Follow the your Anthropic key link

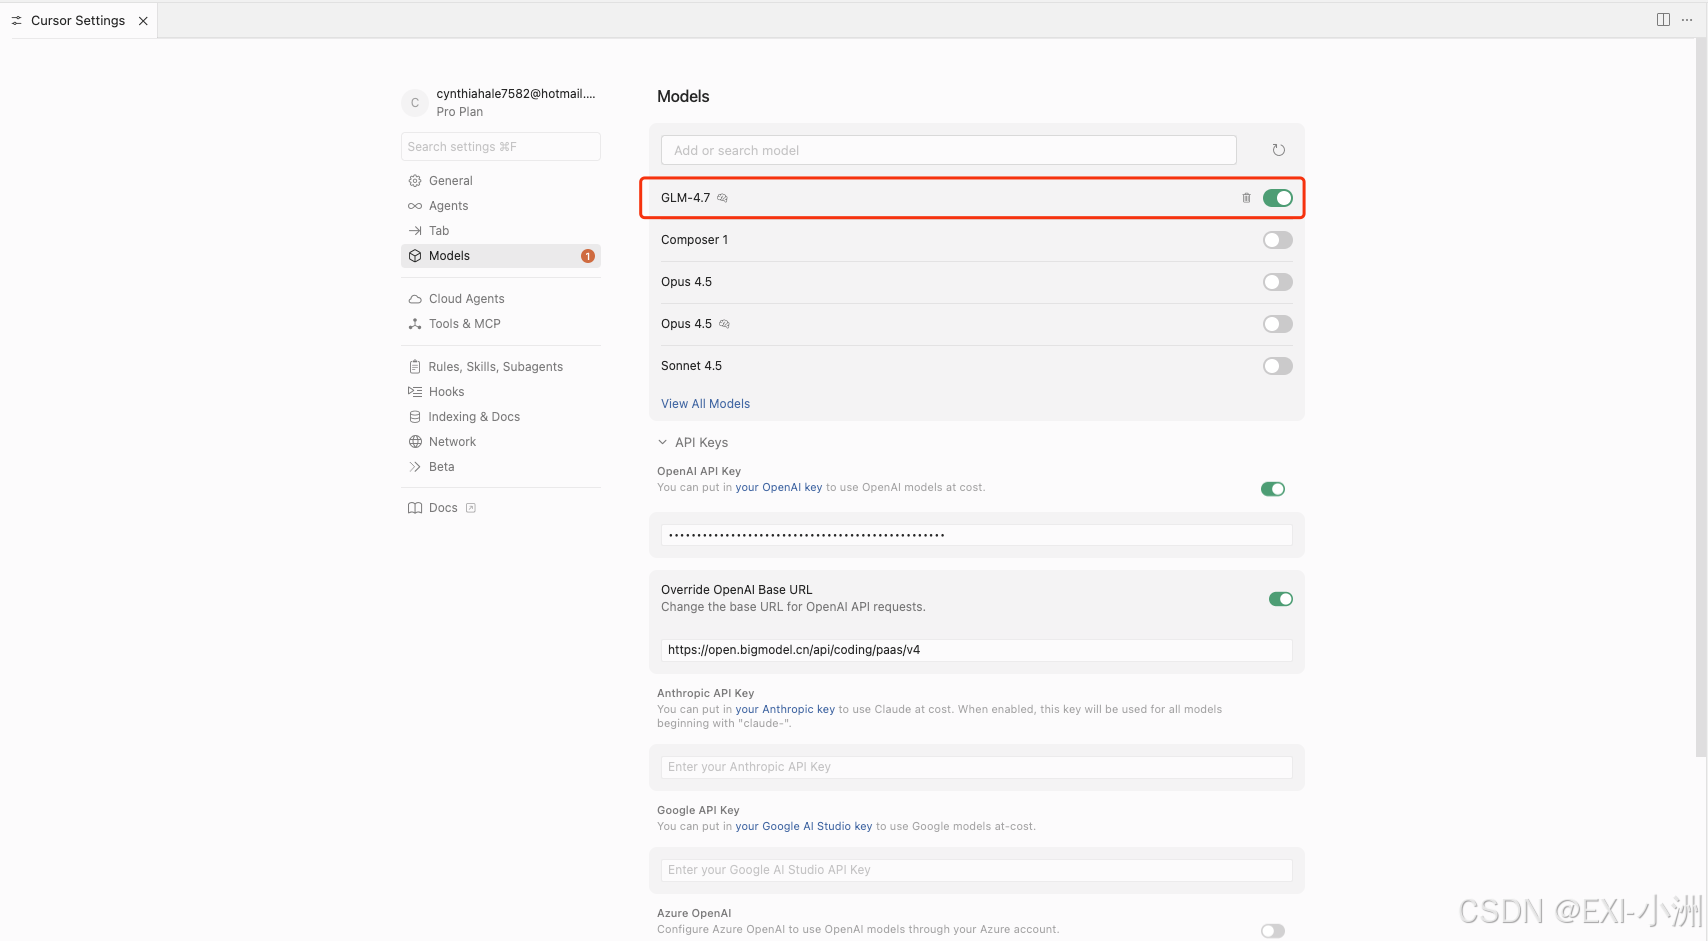click(785, 709)
